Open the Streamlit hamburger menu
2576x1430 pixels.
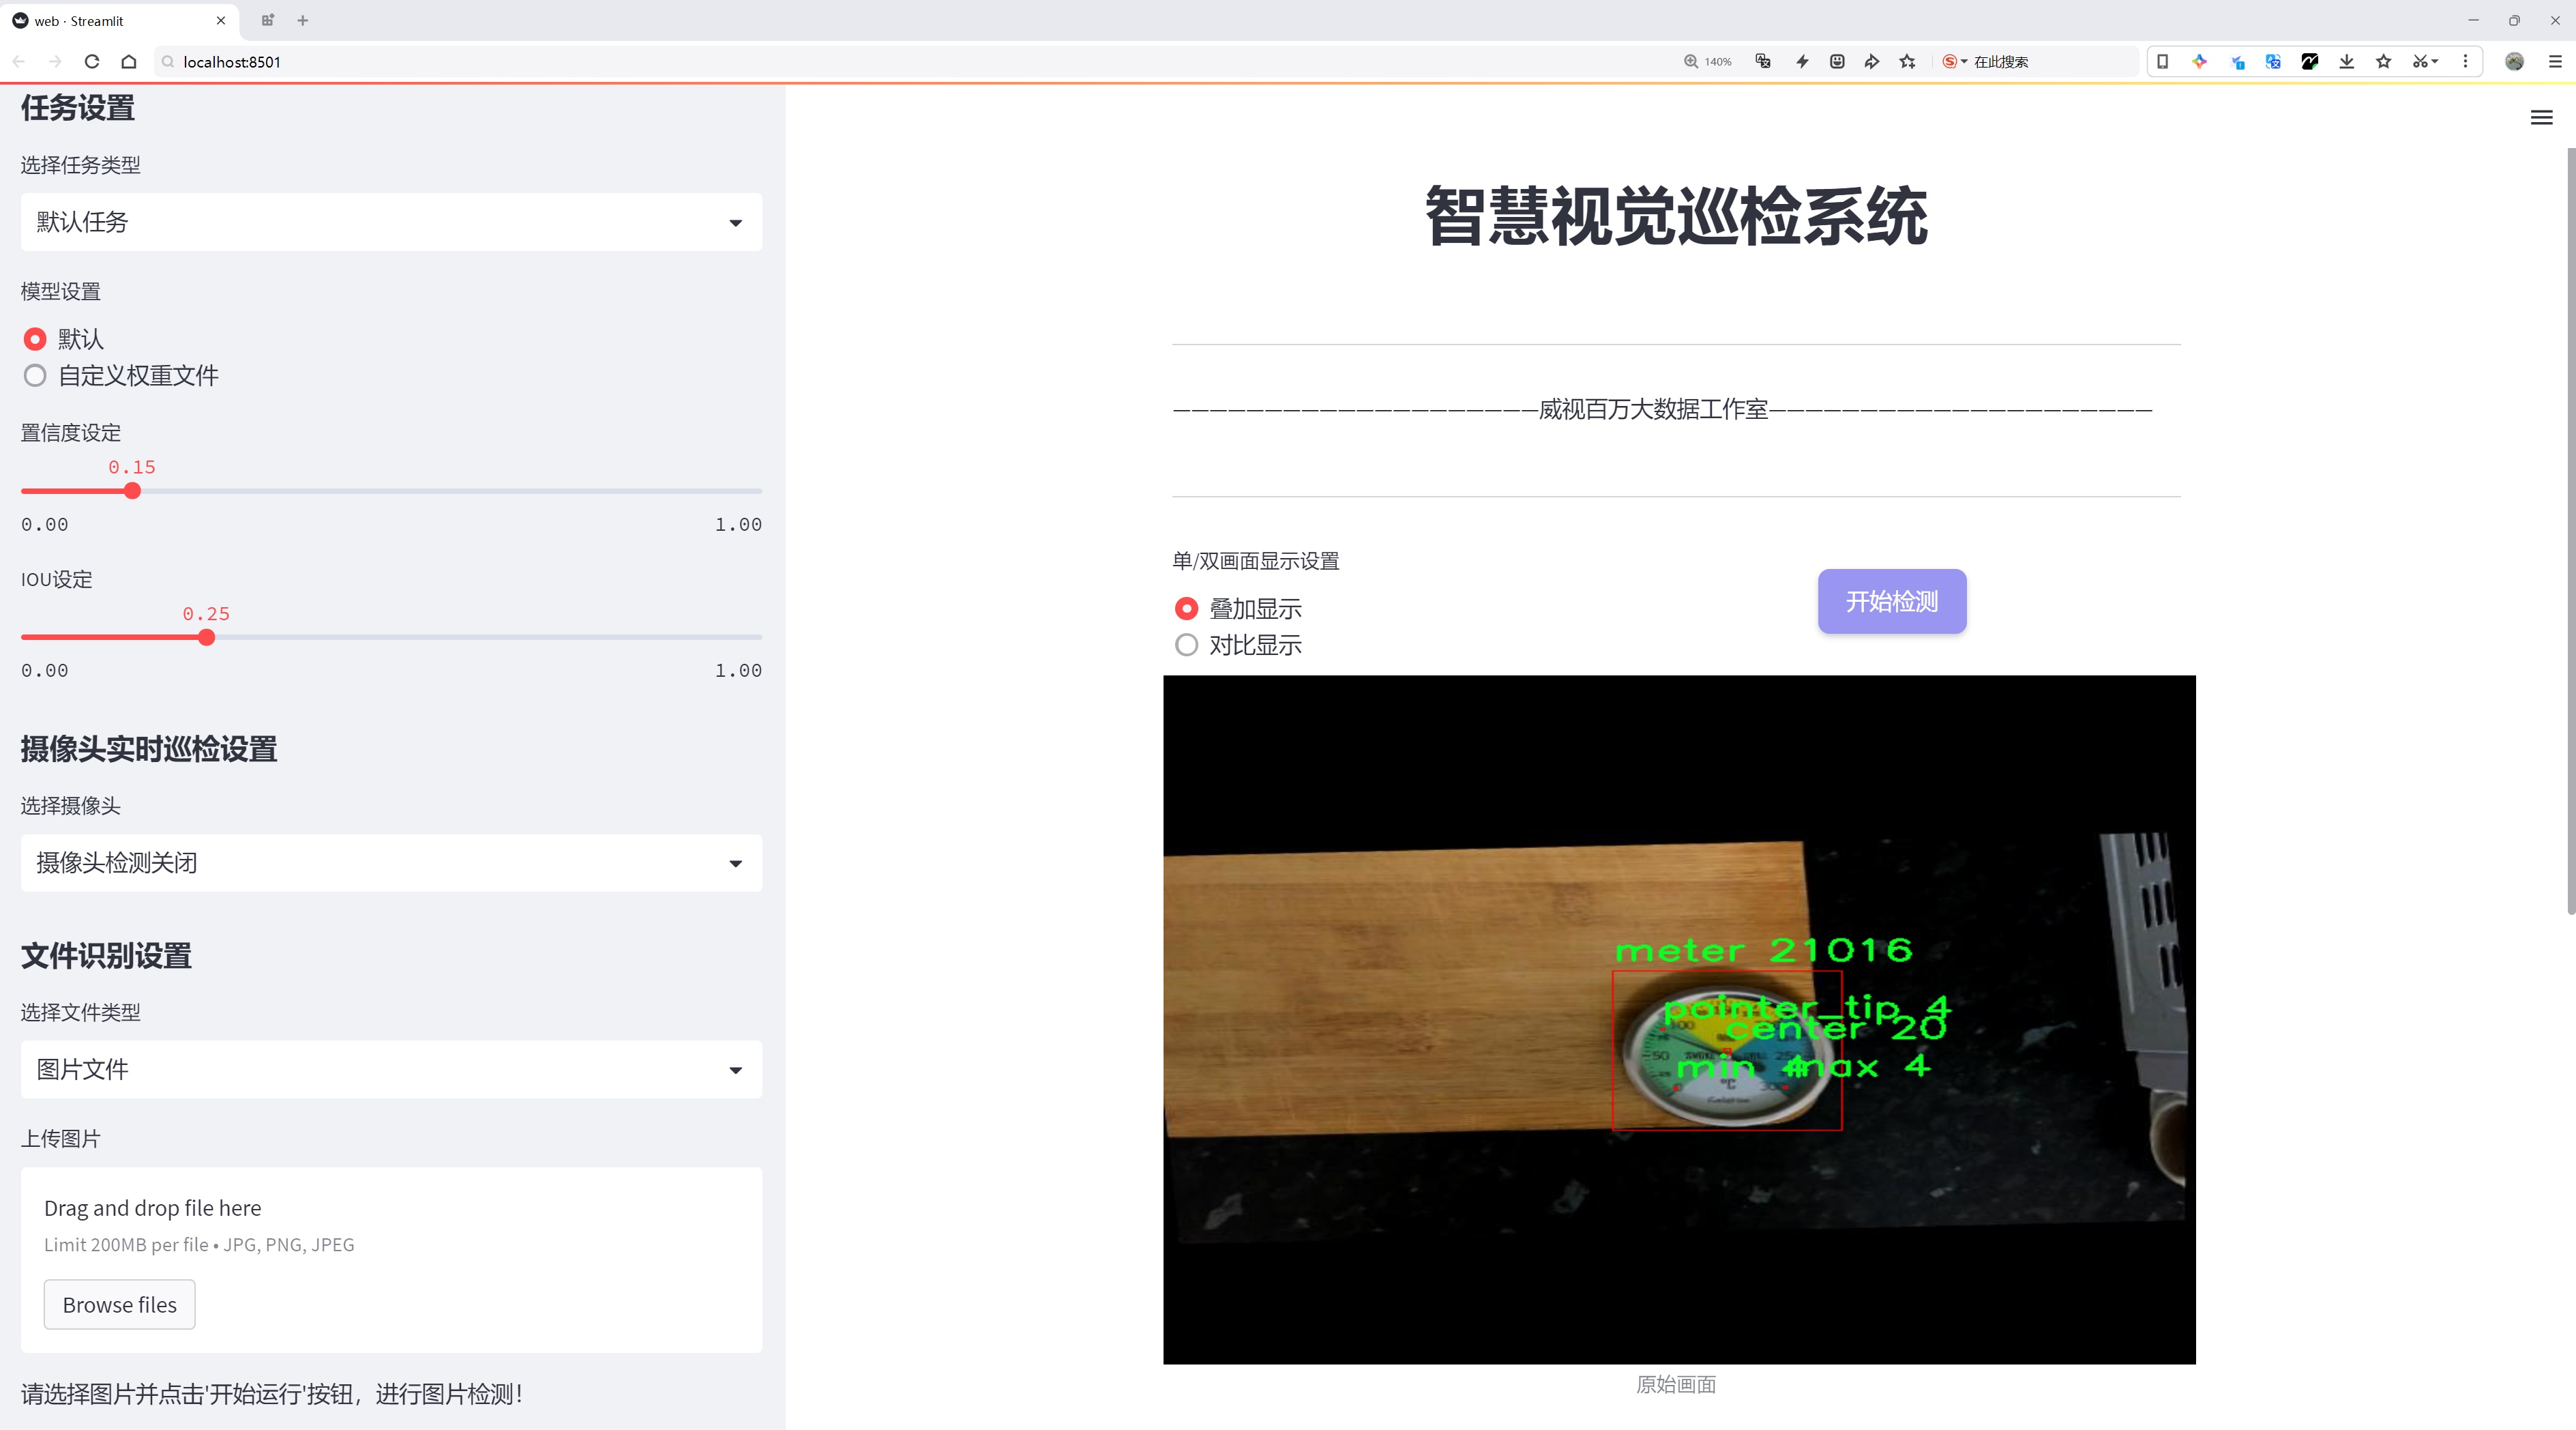[2541, 118]
